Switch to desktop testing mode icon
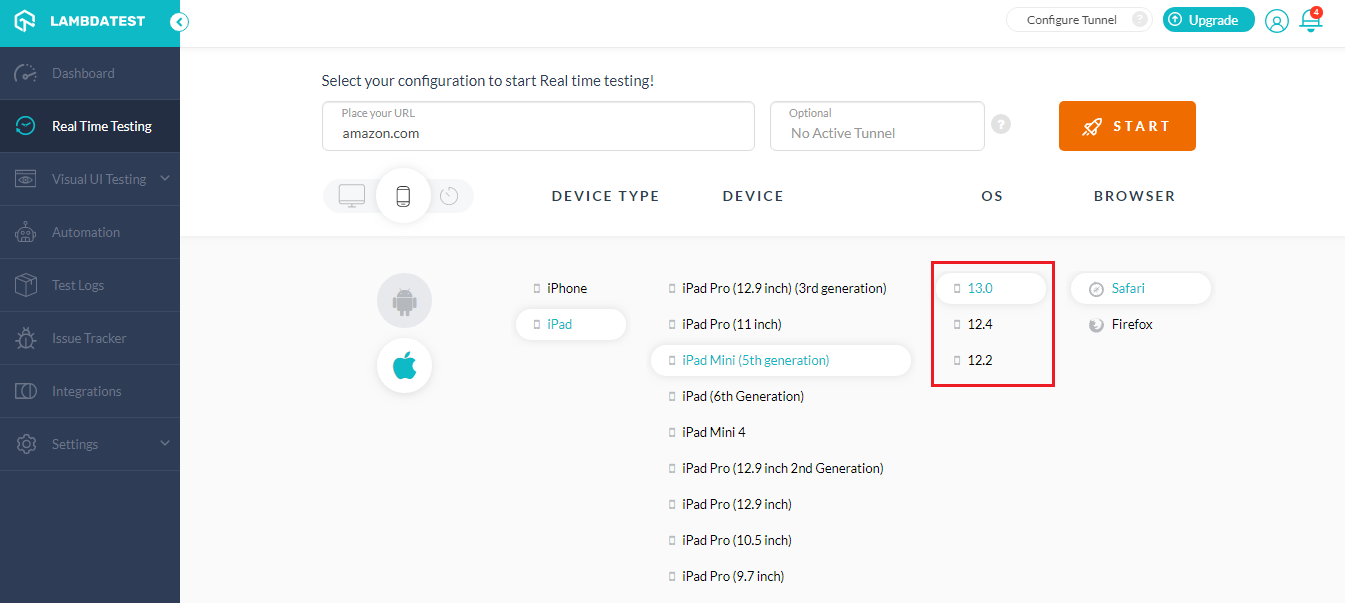Screen dimensions: 1345x603 [x=352, y=196]
